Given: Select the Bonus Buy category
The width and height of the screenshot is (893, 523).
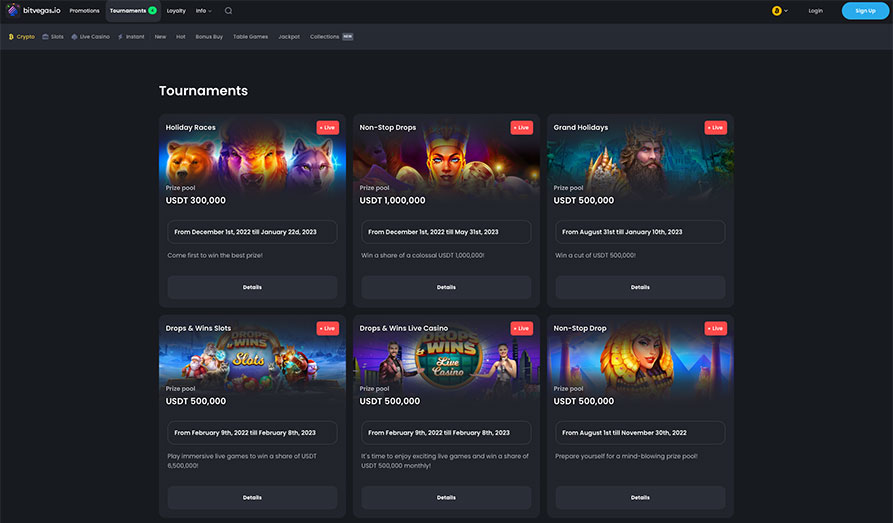Looking at the screenshot, I should [x=209, y=37].
